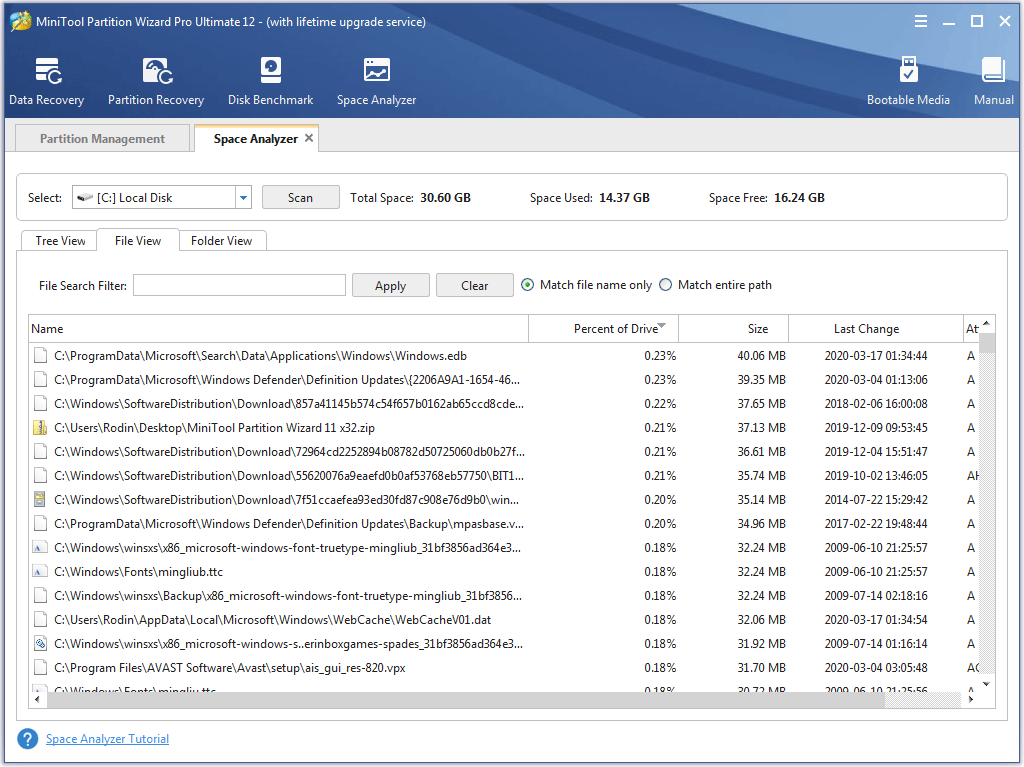Sort by Size column header
The image size is (1024, 767).
coord(733,329)
